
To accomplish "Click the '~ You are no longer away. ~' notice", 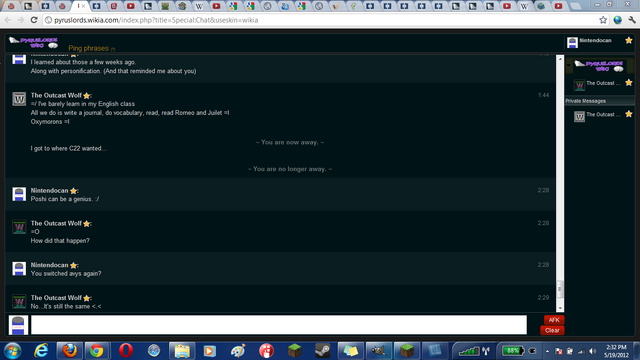I will [x=290, y=169].
